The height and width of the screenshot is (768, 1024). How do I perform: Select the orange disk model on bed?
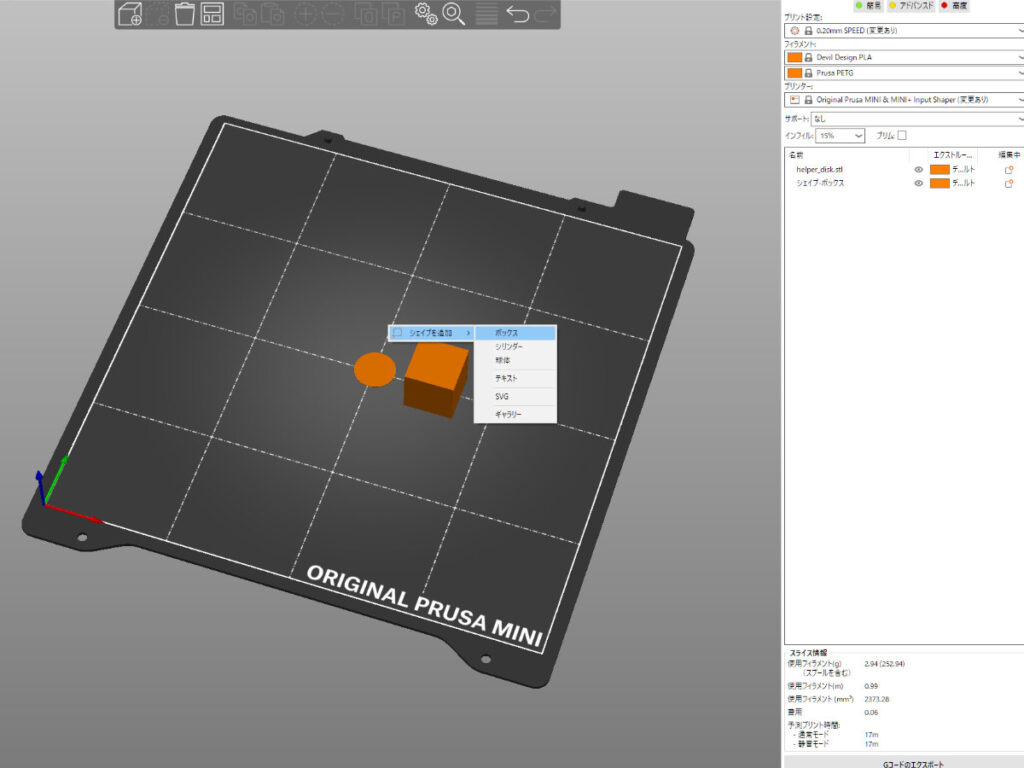pos(375,370)
